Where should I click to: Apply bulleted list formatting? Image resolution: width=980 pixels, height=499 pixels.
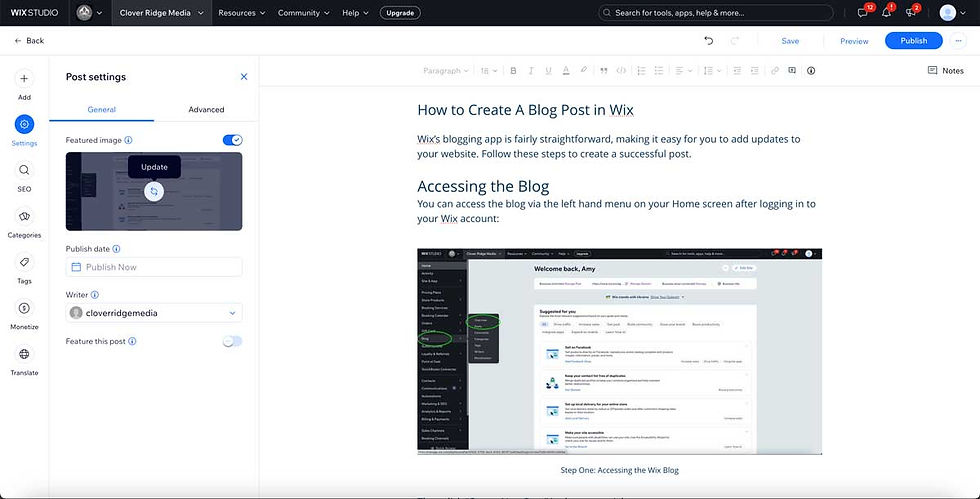tap(659, 71)
